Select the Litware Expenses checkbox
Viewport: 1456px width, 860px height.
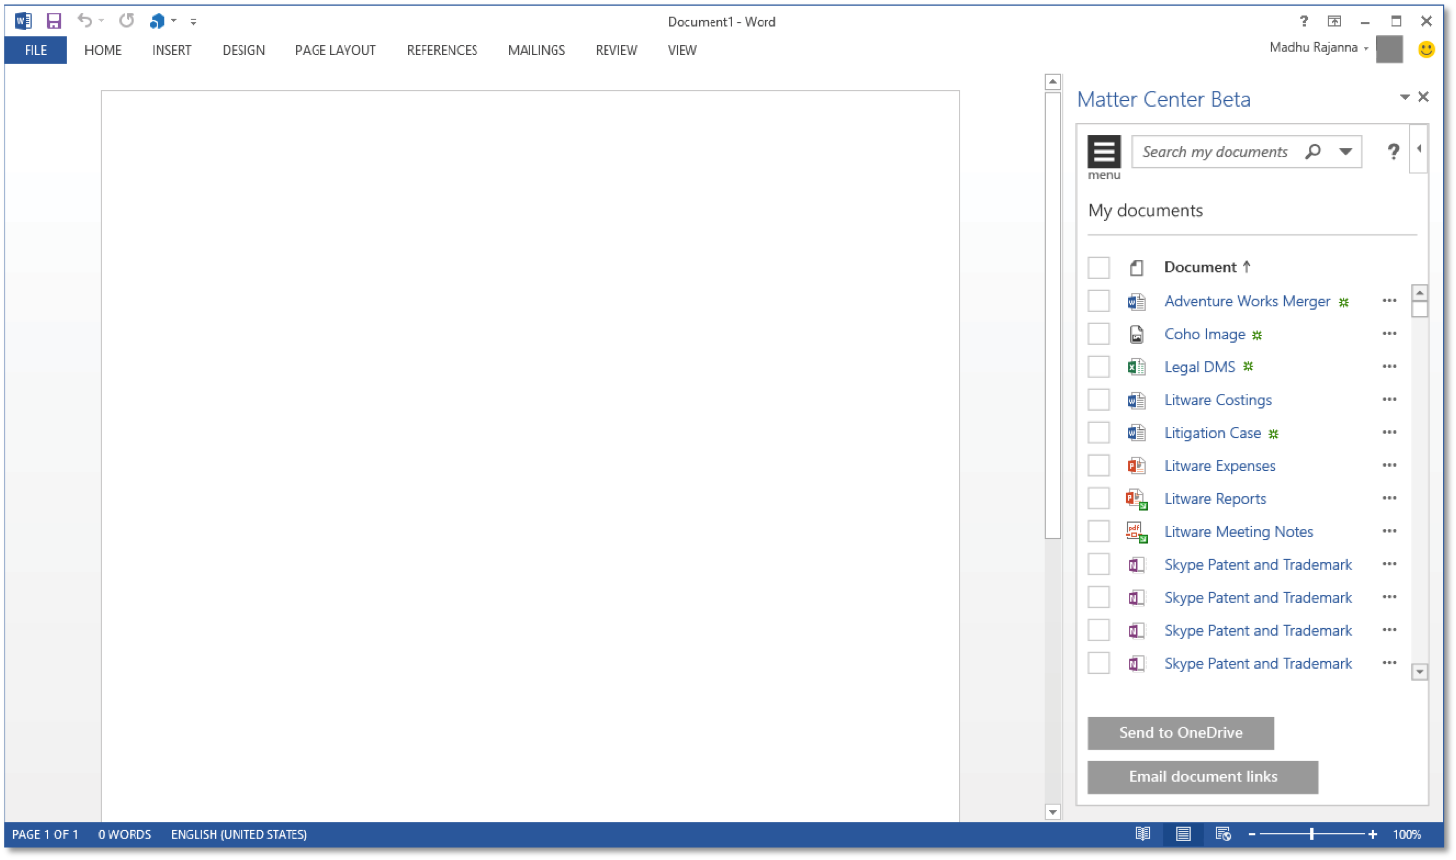pyautogui.click(x=1099, y=466)
